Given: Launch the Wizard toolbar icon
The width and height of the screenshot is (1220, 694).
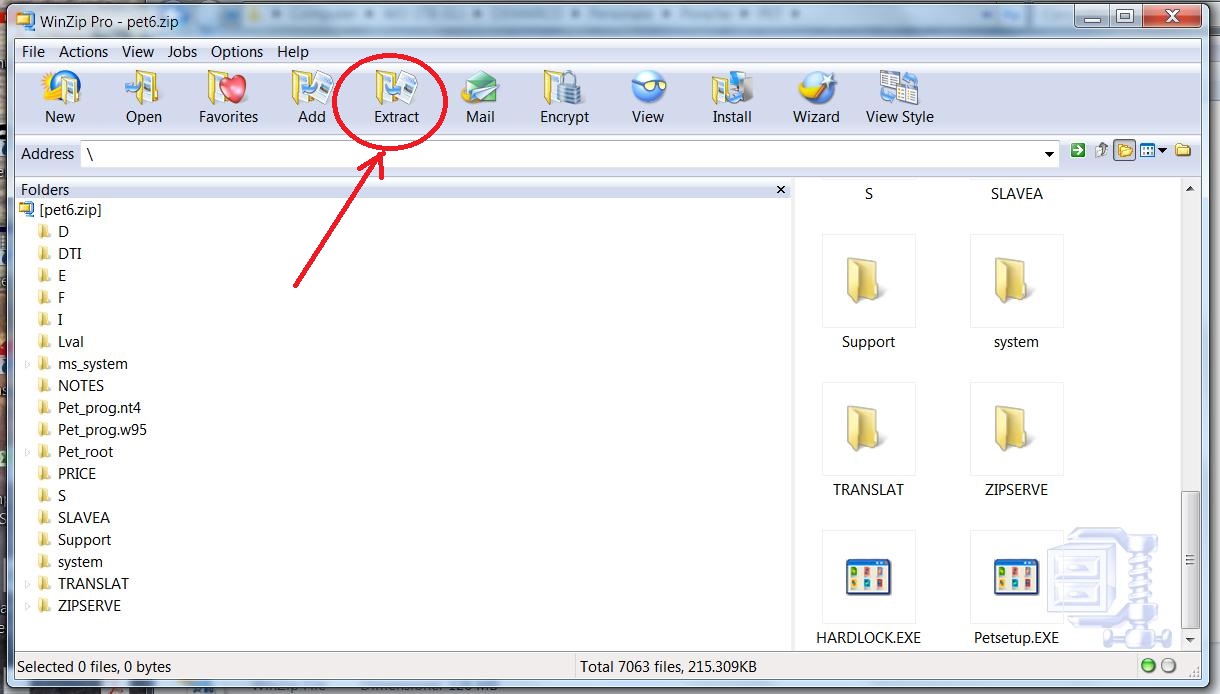Looking at the screenshot, I should 816,89.
